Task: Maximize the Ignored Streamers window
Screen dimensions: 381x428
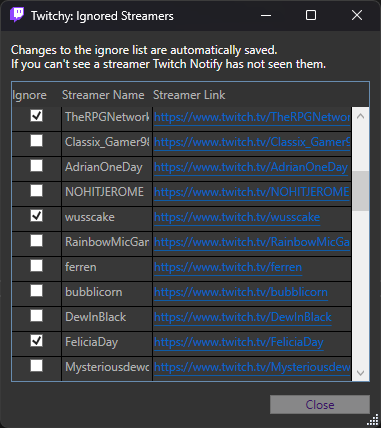Action: pos(311,15)
